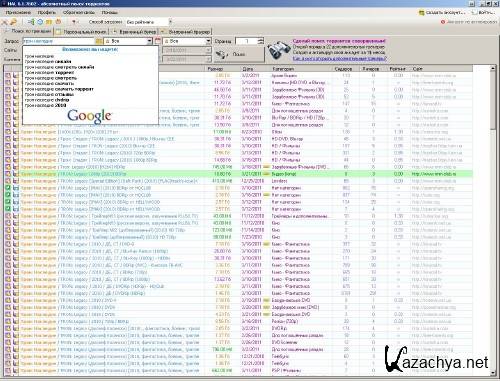The height and width of the screenshot is (381, 500).
Task: Choose the 'трон наследие dvdrip' suggestion
Action: tap(47, 100)
